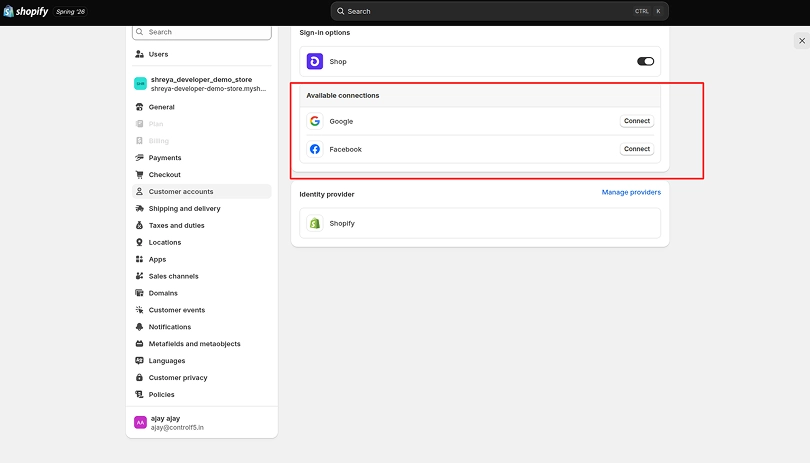Click the Billing icon
The height and width of the screenshot is (463, 810).
pos(139,141)
